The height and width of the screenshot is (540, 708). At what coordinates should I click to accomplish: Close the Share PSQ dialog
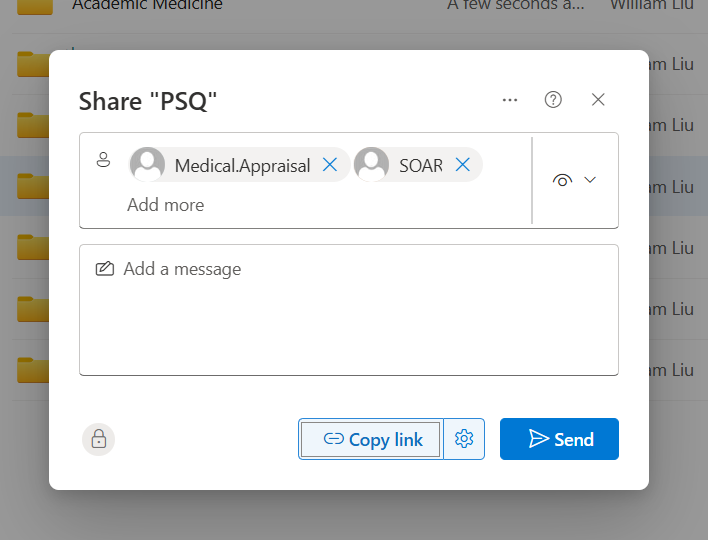point(598,100)
